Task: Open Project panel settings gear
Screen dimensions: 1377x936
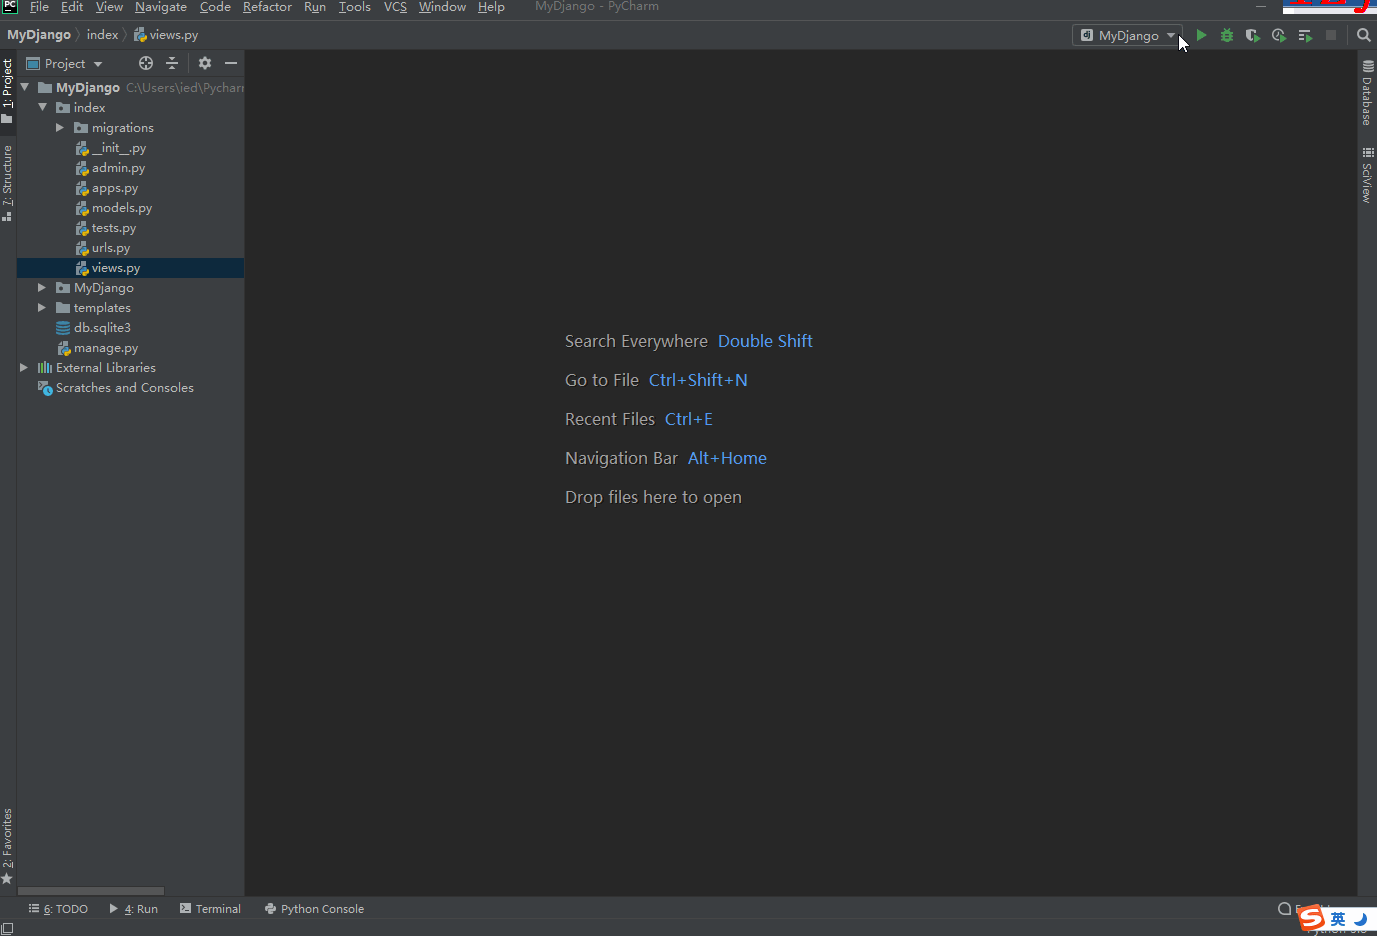Action: [205, 63]
